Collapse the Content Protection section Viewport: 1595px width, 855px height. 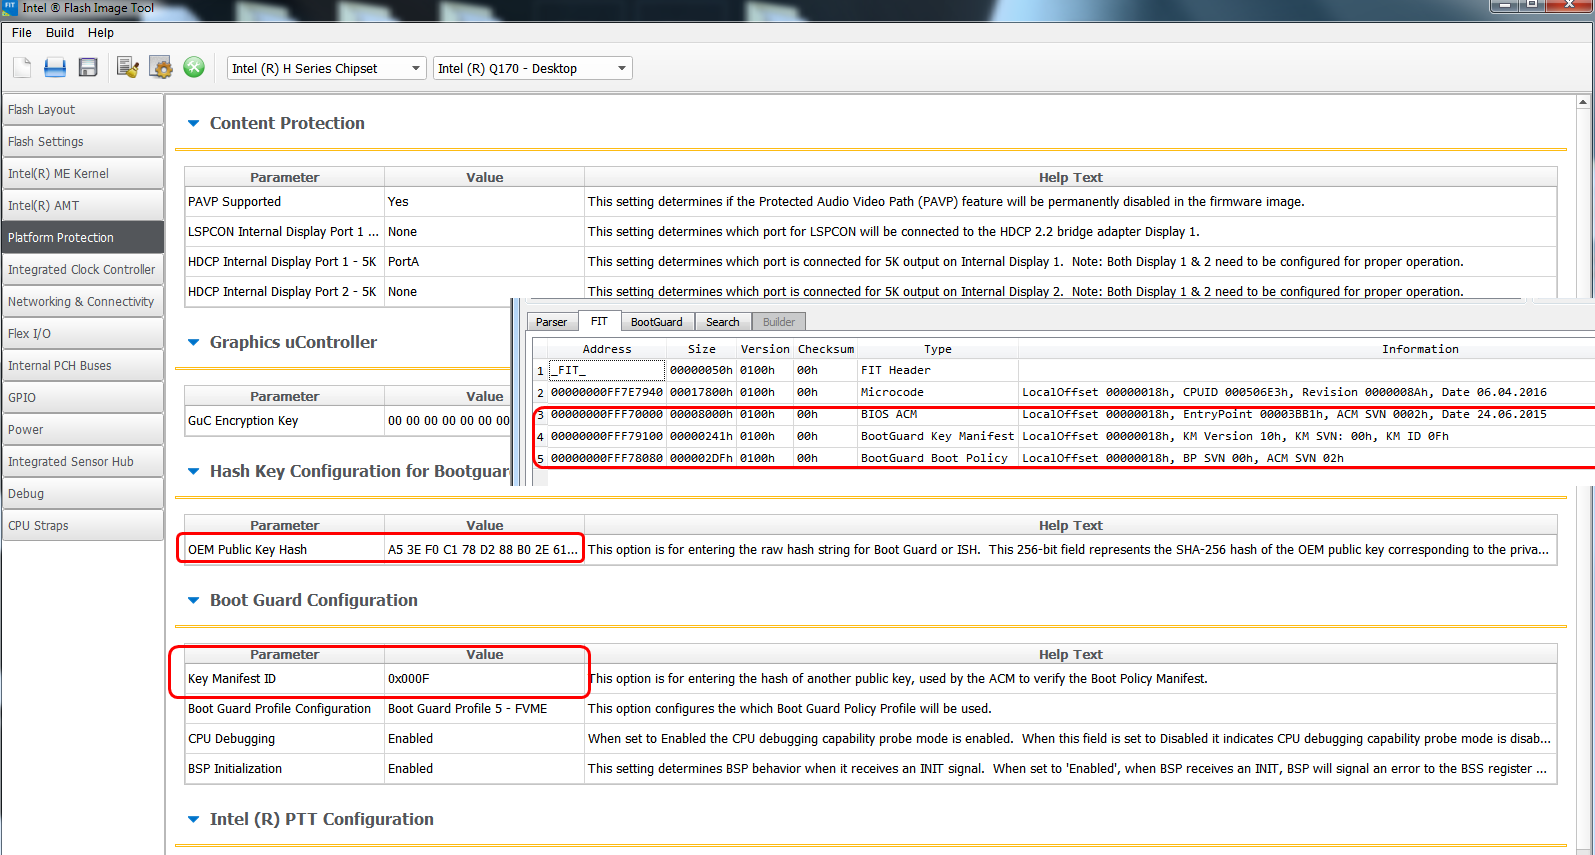(194, 123)
